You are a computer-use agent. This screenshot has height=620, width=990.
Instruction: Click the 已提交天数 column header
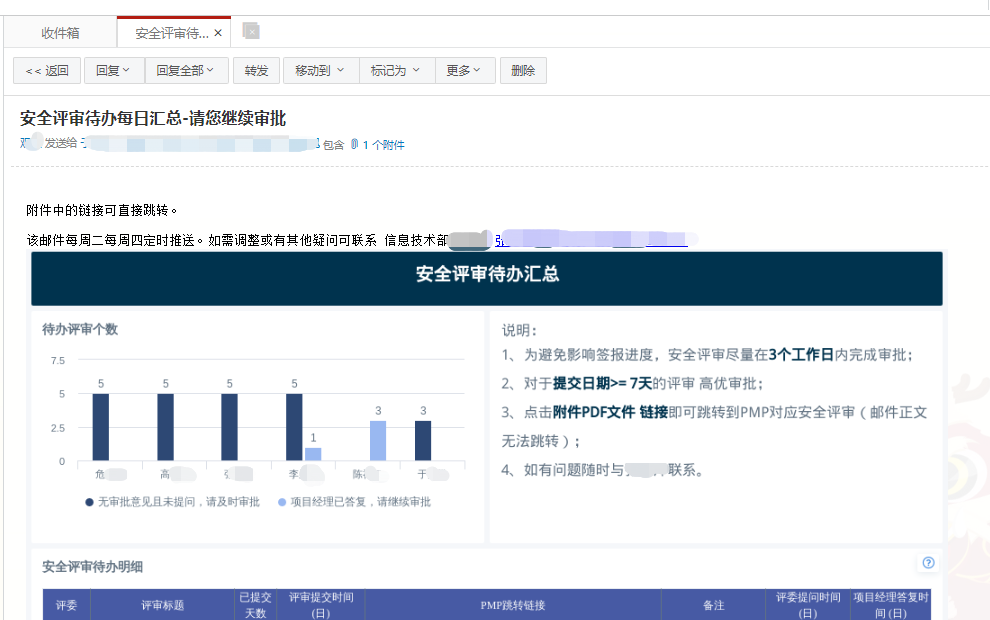pos(255,605)
